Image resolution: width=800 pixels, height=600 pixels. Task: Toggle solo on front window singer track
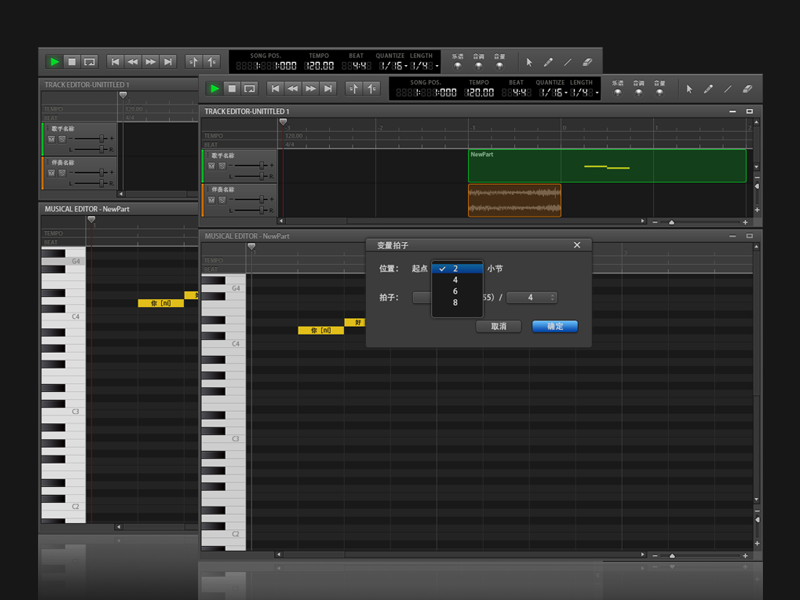(x=221, y=165)
